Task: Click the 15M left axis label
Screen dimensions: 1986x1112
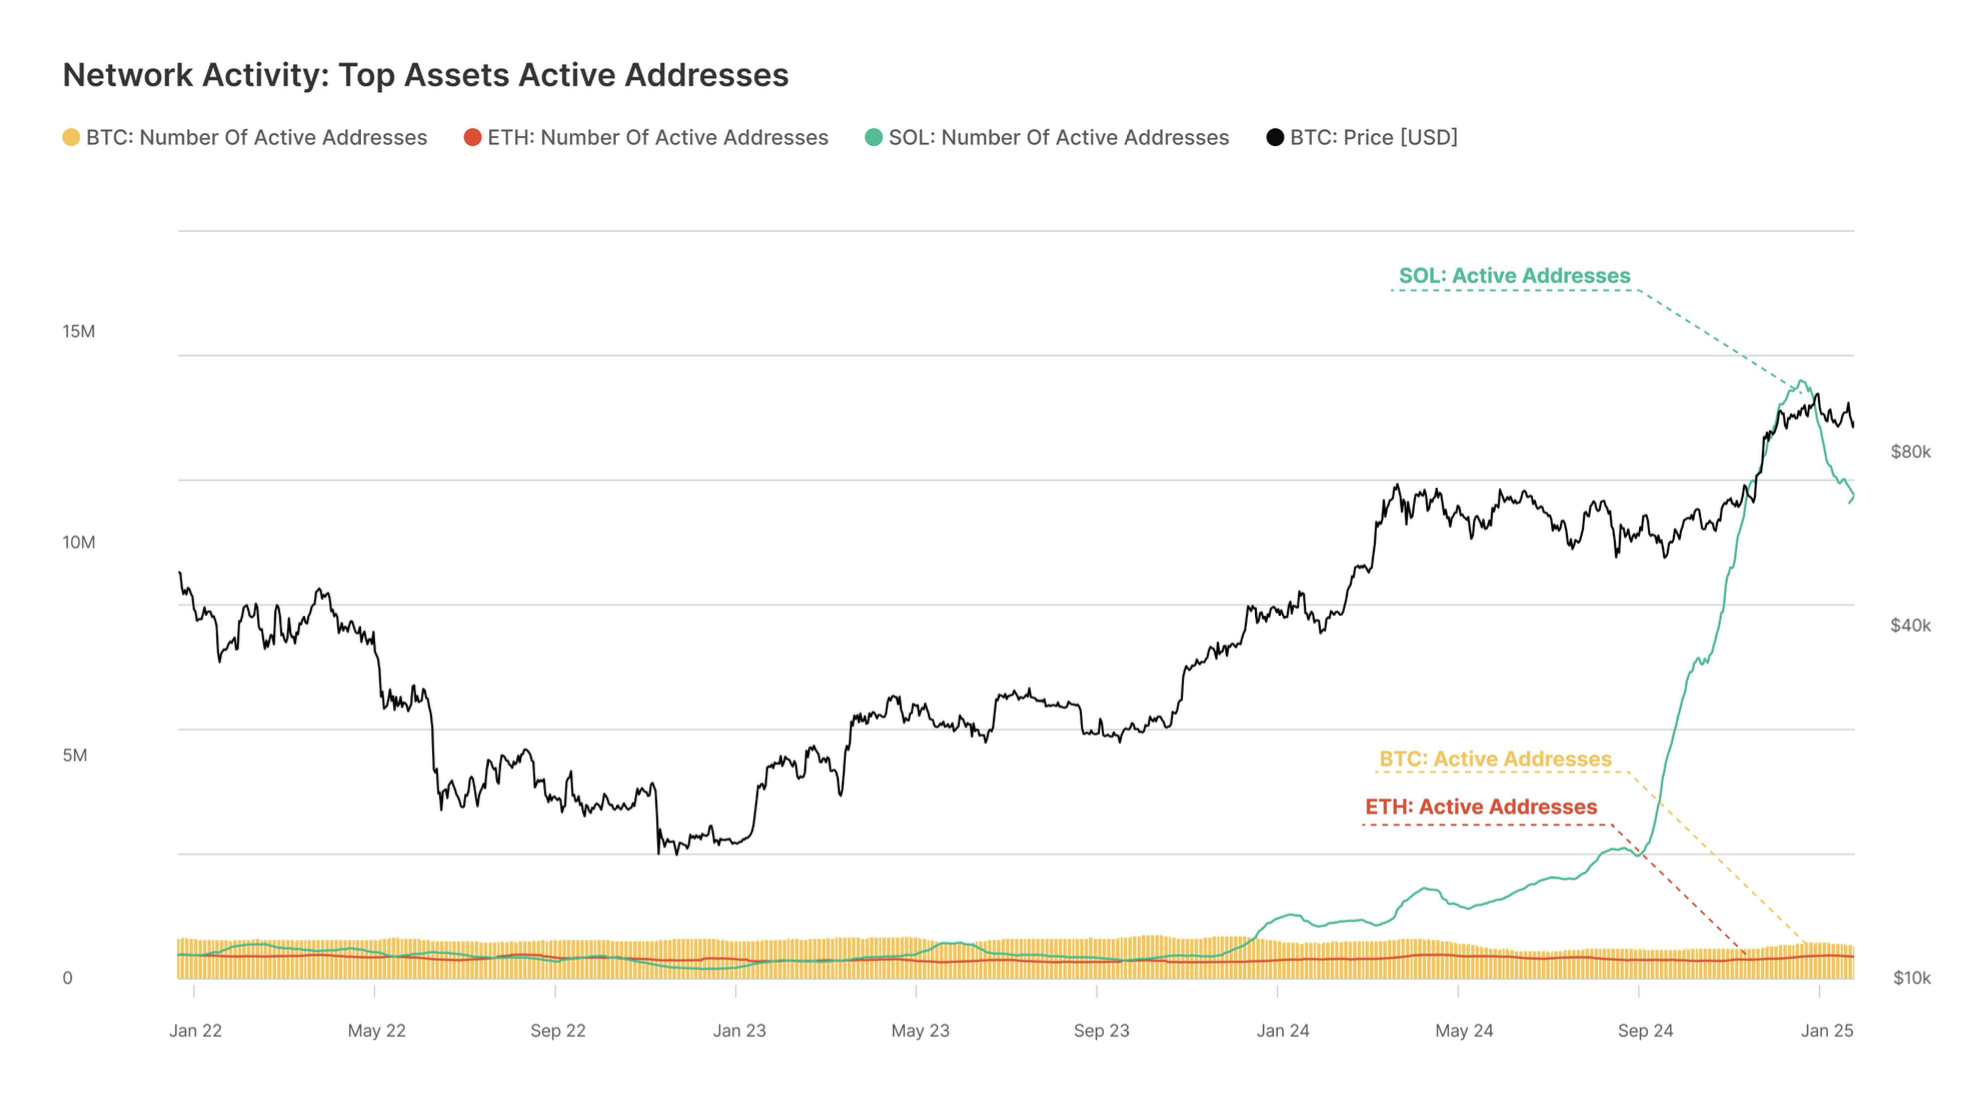Action: click(79, 332)
